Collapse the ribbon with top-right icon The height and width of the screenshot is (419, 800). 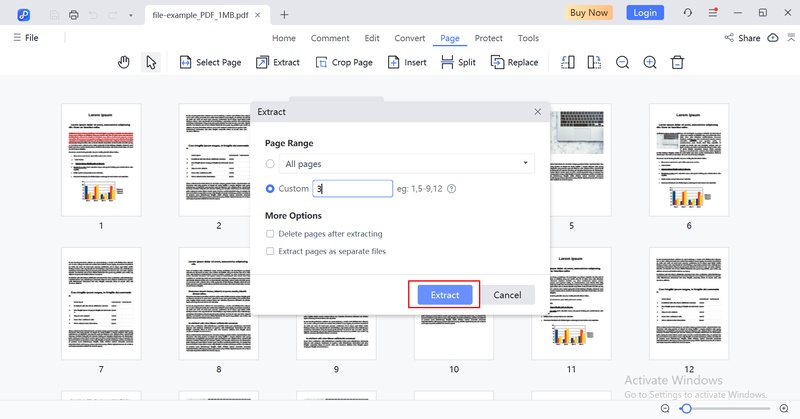791,37
